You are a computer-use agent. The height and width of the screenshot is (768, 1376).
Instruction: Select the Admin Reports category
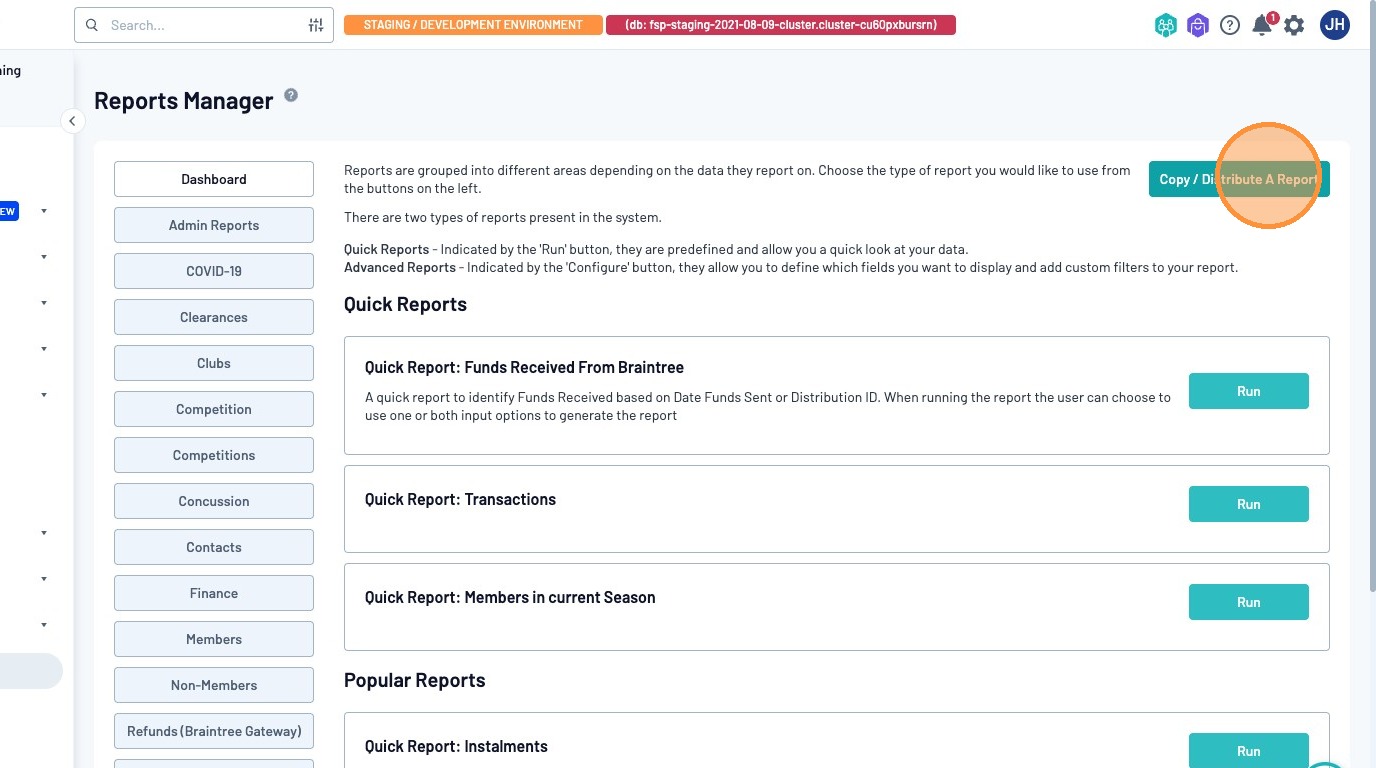coord(214,225)
